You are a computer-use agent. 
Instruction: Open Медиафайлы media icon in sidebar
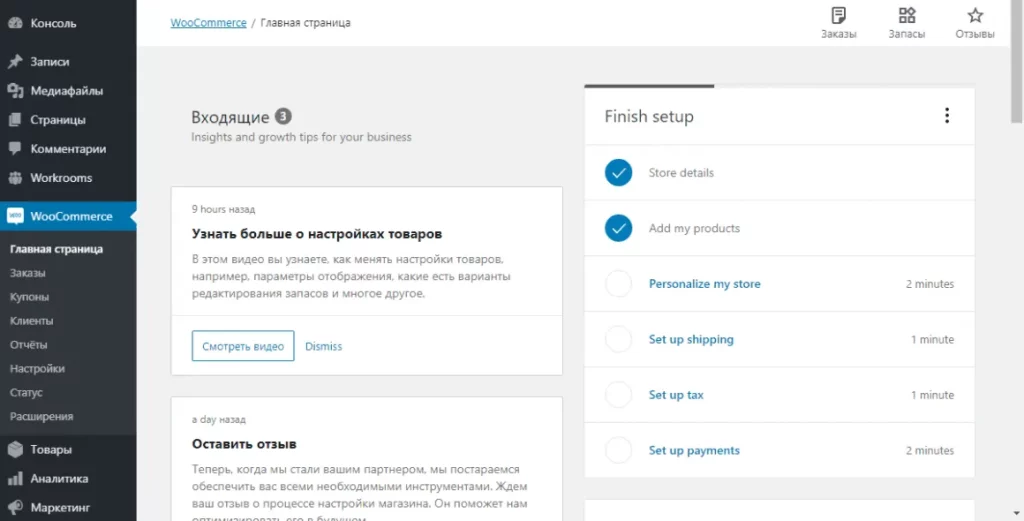[x=15, y=91]
